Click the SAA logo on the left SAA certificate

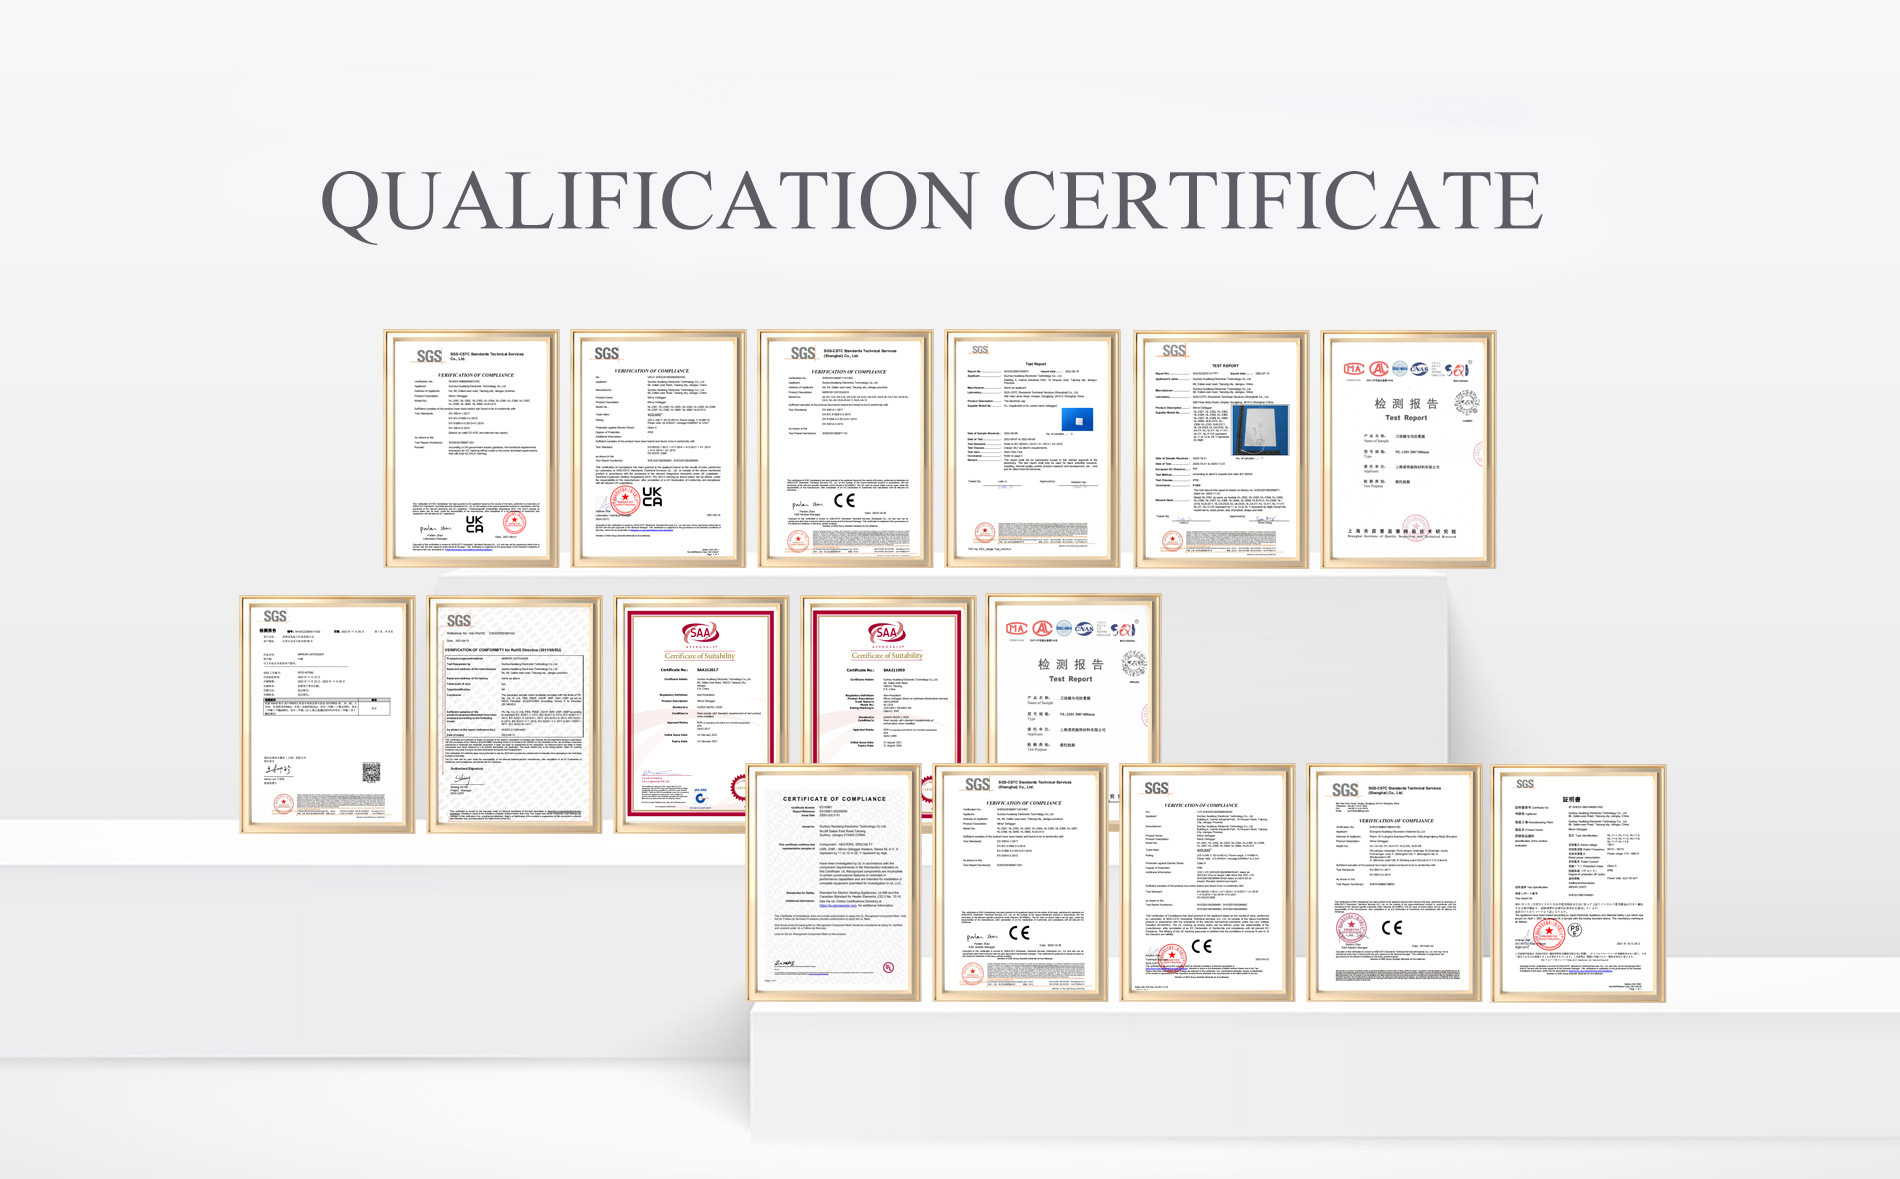tap(700, 633)
